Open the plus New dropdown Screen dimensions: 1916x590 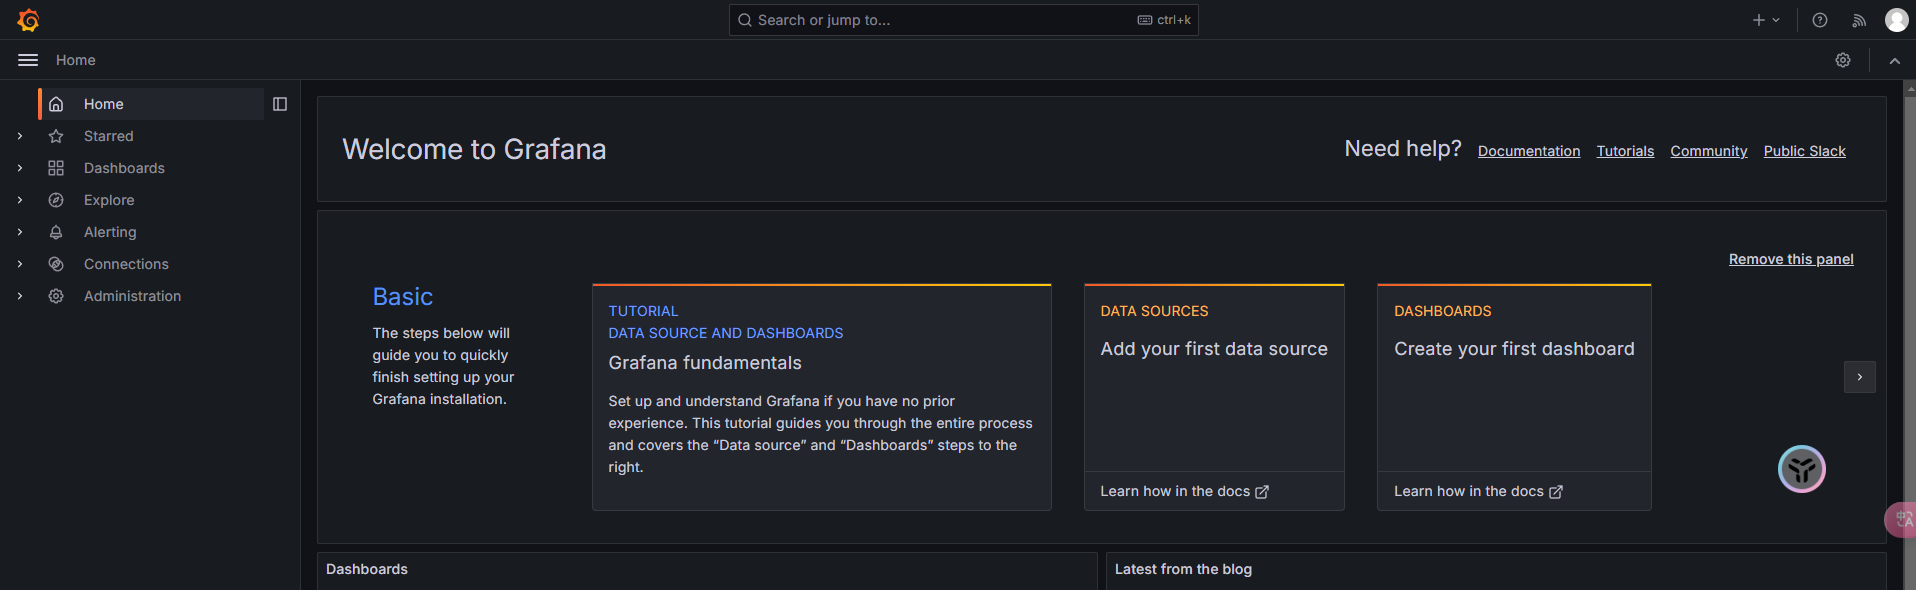pyautogui.click(x=1766, y=20)
